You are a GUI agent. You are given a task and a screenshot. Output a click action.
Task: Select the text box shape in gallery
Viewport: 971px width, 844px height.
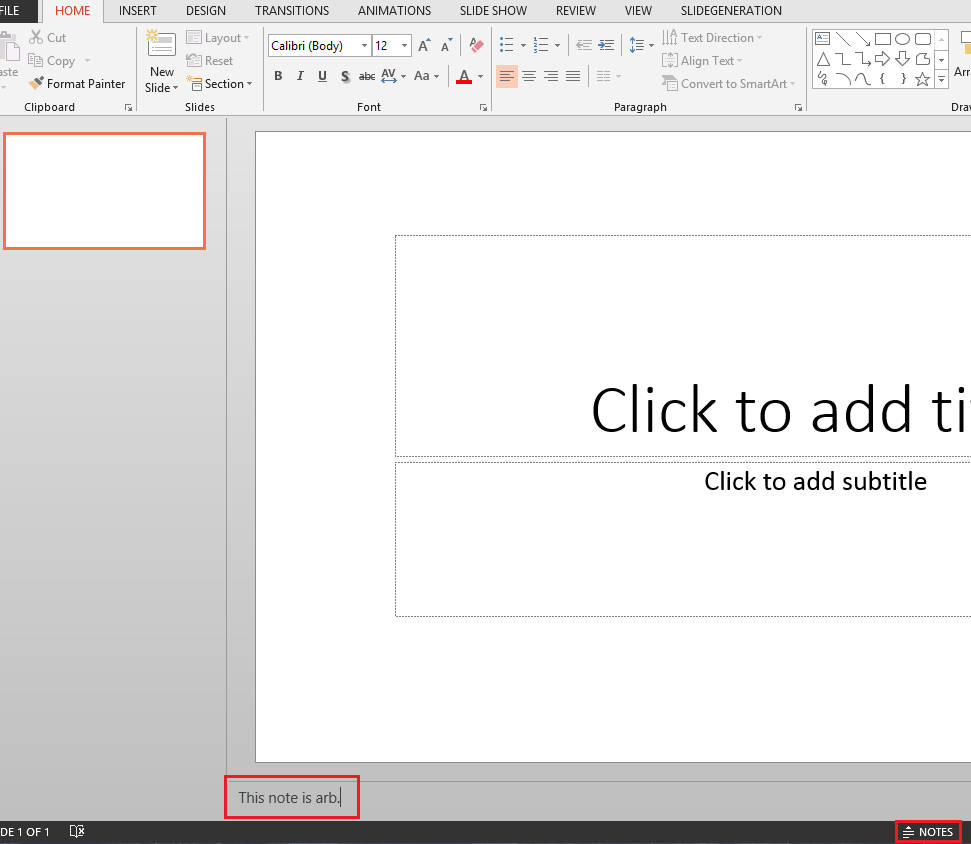tap(822, 39)
